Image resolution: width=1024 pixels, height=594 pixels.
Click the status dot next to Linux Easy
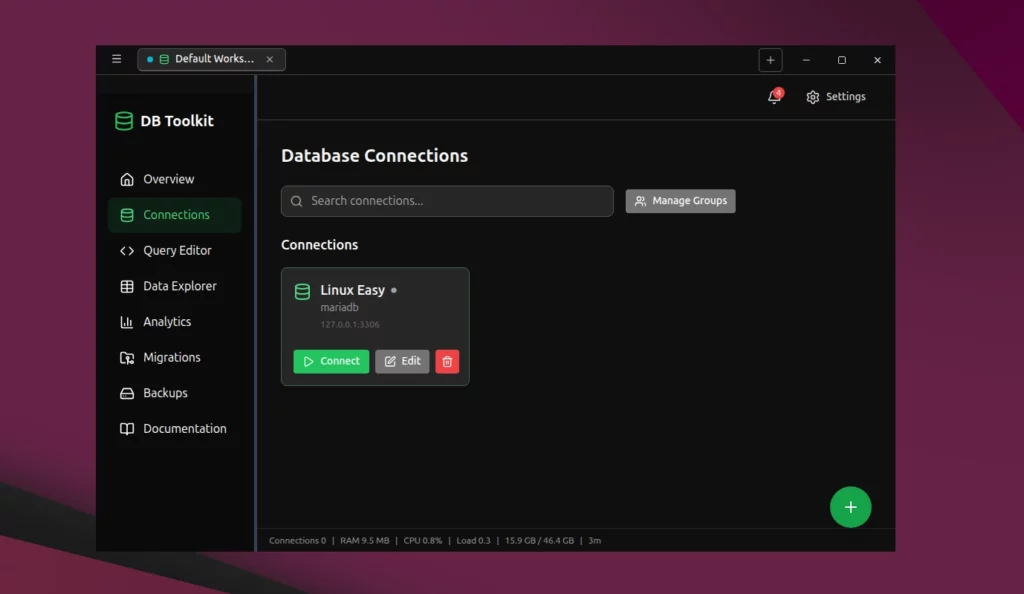tap(393, 290)
